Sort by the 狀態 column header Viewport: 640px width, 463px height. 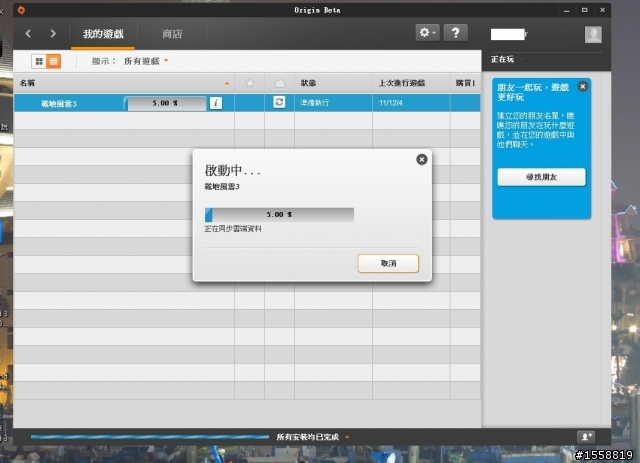333,83
